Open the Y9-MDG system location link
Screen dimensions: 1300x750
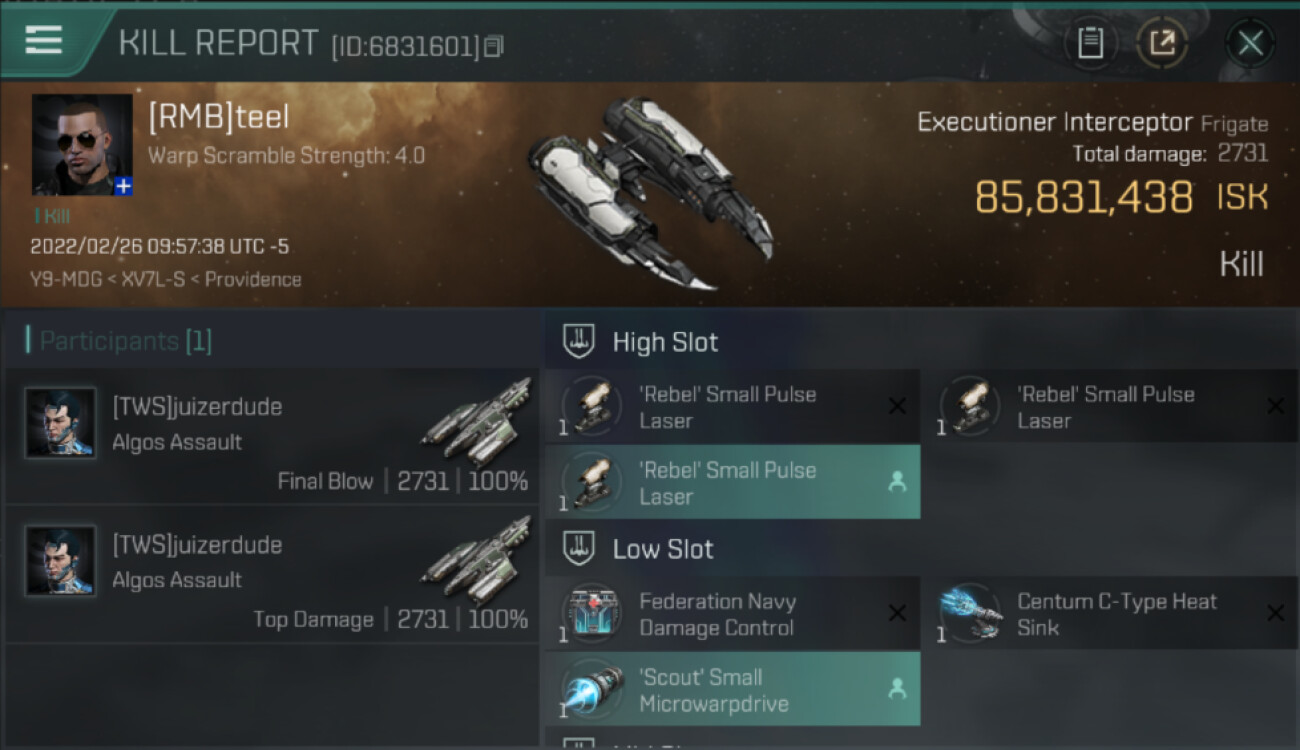(x=66, y=280)
